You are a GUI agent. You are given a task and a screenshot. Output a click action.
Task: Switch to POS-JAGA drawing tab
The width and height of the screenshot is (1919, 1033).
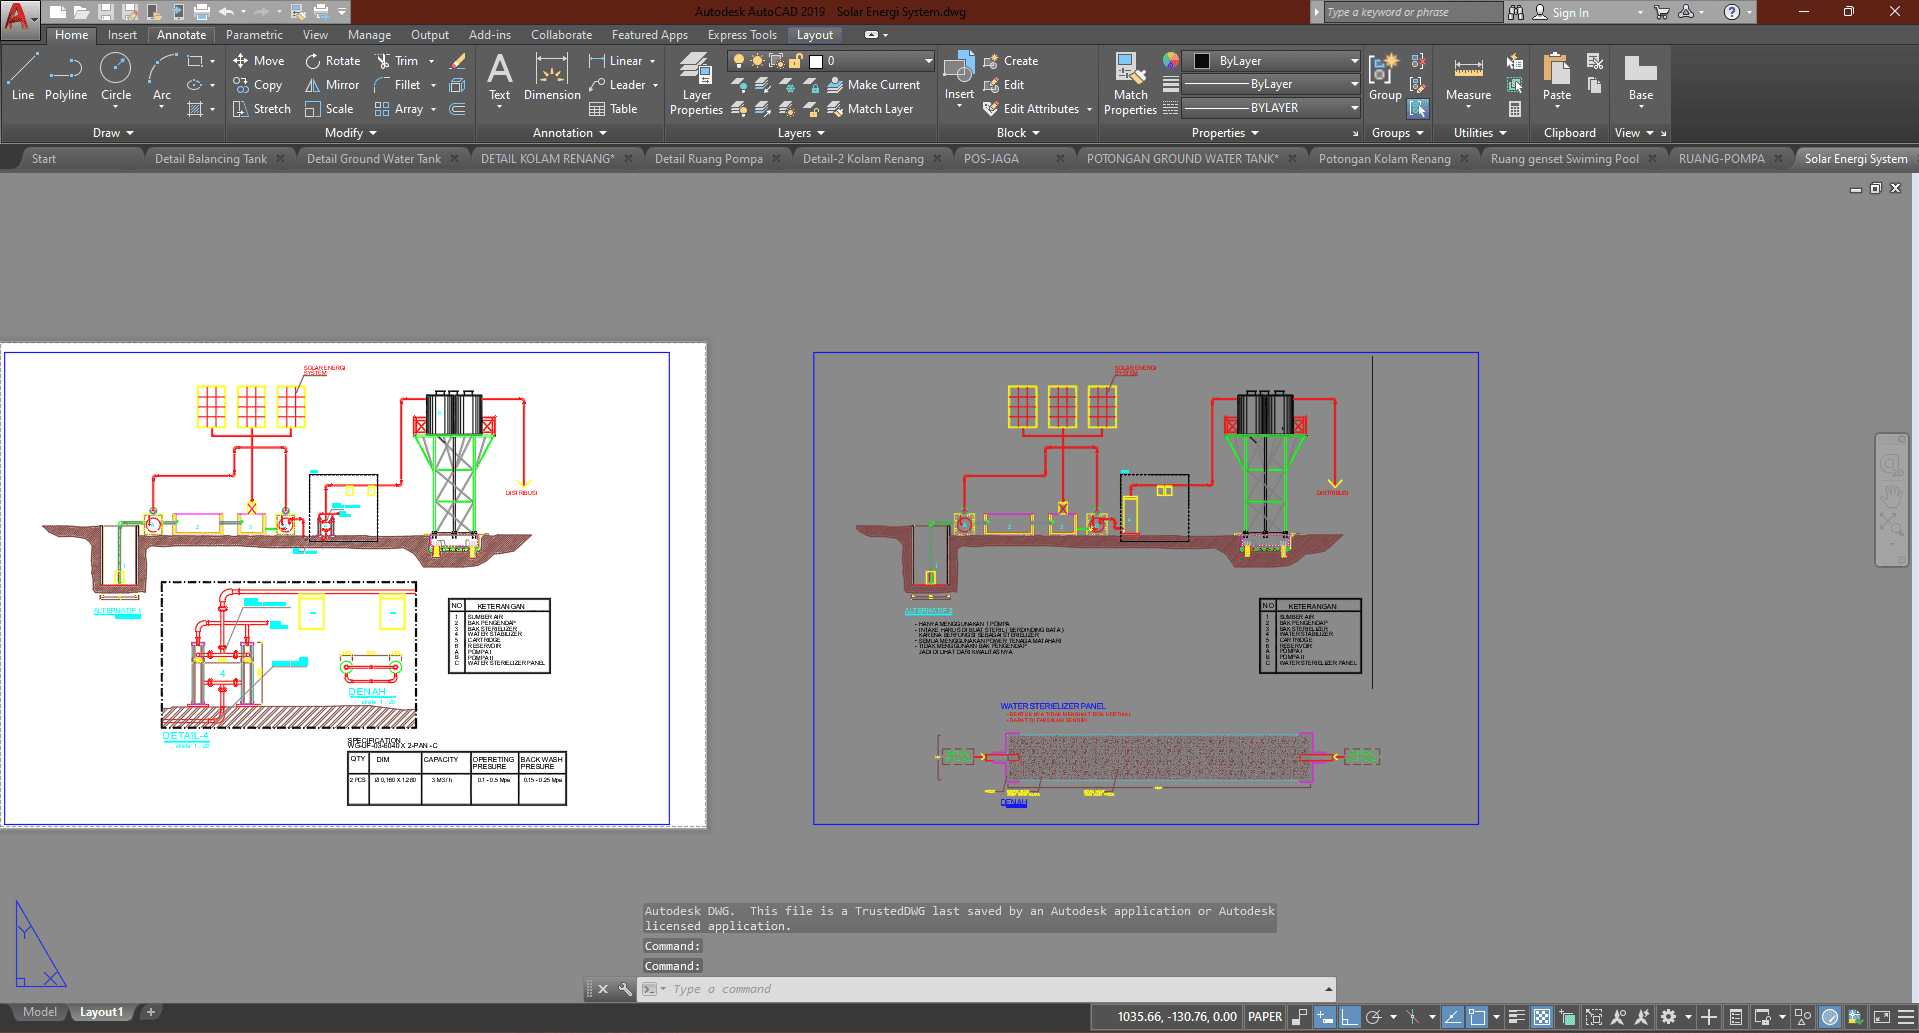tap(991, 159)
